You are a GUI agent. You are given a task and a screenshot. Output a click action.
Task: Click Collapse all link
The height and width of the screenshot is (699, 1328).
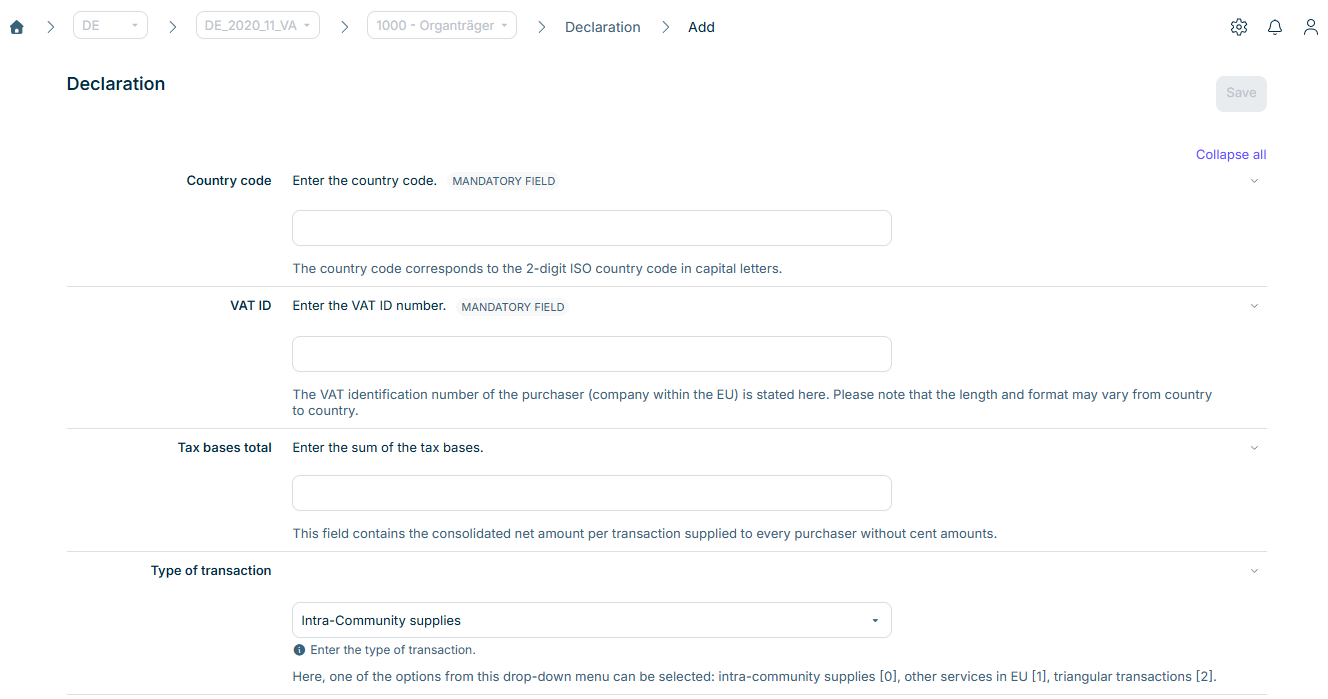coord(1231,154)
